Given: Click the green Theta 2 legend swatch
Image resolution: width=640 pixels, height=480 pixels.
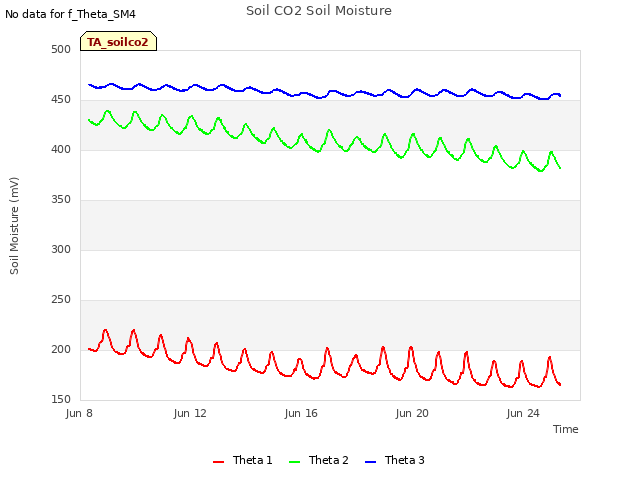Looking at the screenshot, I should tap(295, 462).
